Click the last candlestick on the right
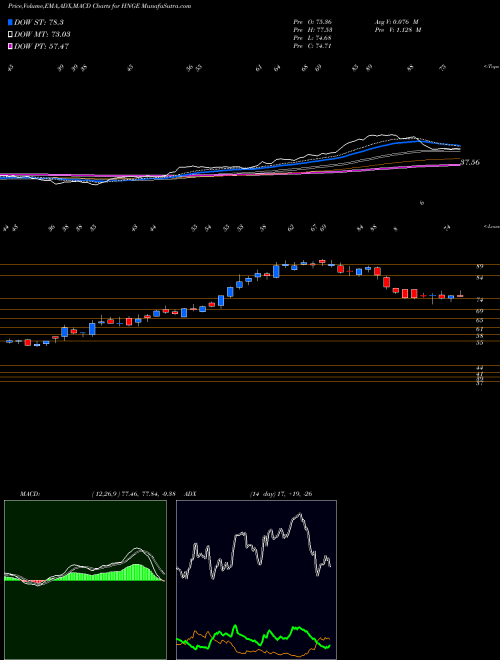Image resolution: width=500 pixels, height=660 pixels. 460,295
